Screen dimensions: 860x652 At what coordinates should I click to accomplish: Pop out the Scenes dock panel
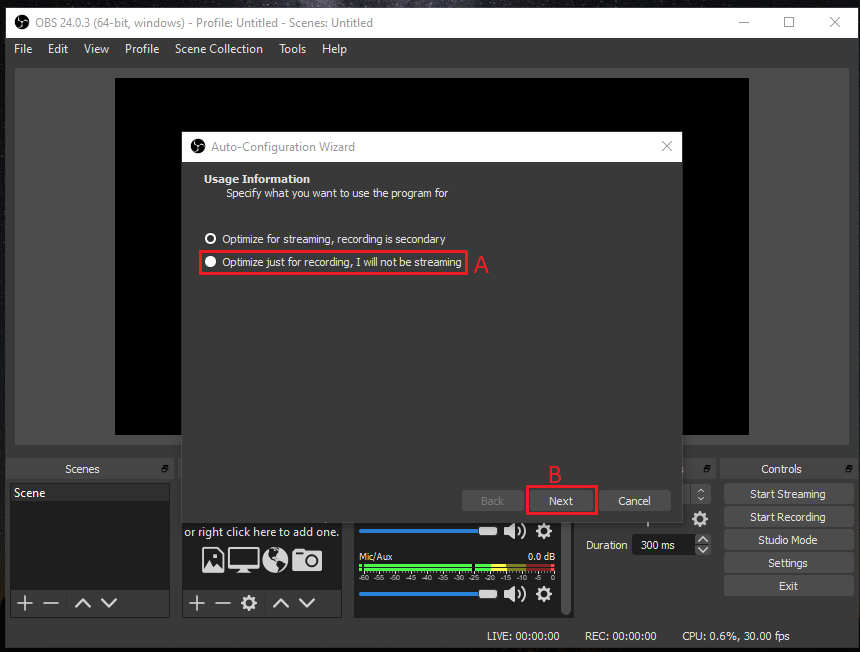click(164, 469)
